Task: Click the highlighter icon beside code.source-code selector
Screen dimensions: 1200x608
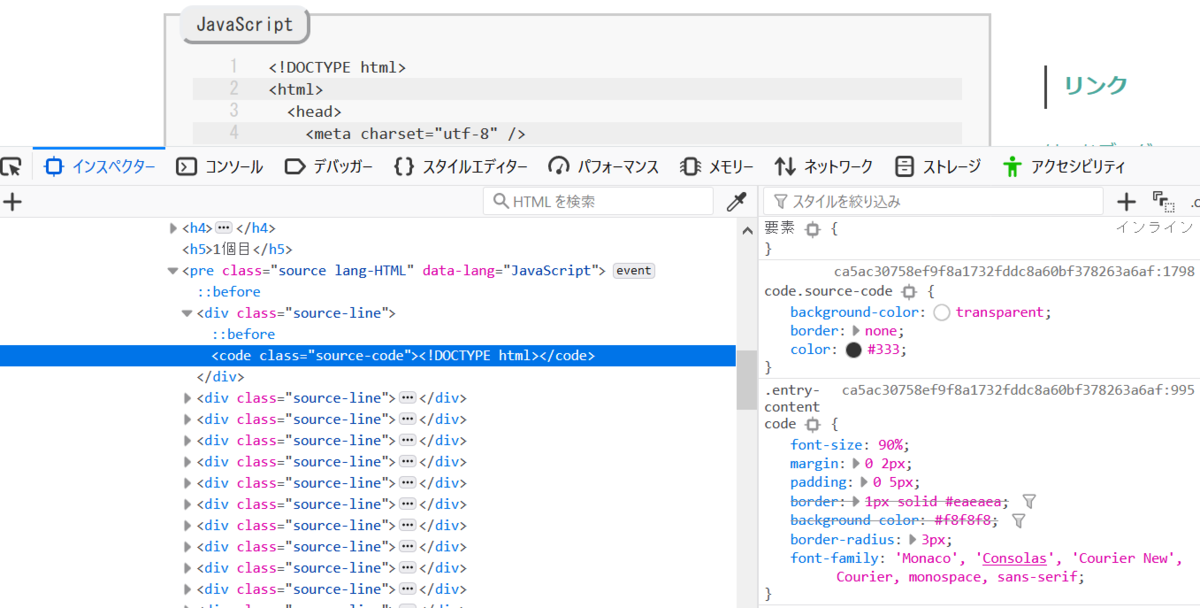Action: click(x=908, y=292)
